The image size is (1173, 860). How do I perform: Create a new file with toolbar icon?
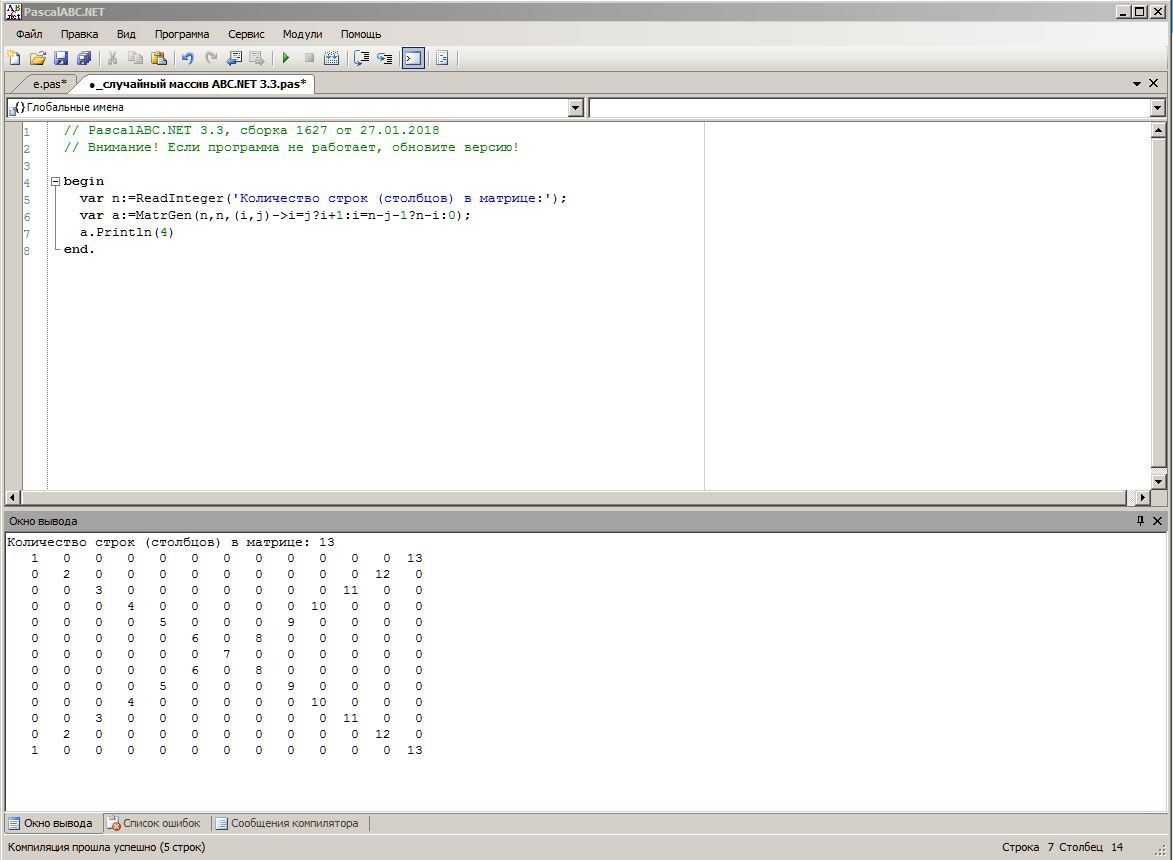point(13,58)
